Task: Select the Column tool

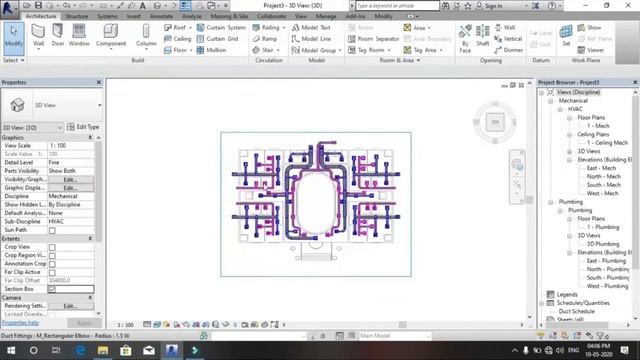Action: point(146,36)
